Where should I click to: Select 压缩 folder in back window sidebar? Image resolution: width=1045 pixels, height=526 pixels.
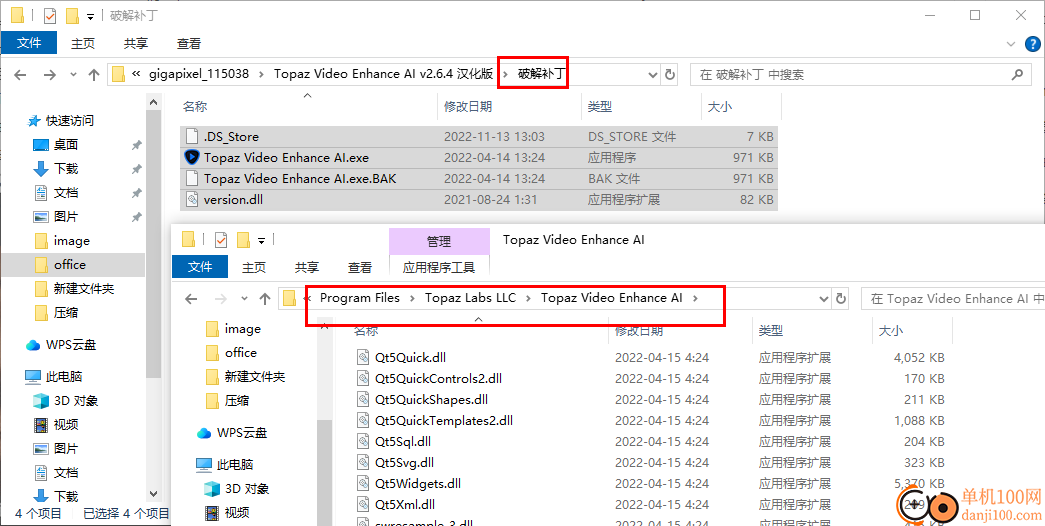66,313
